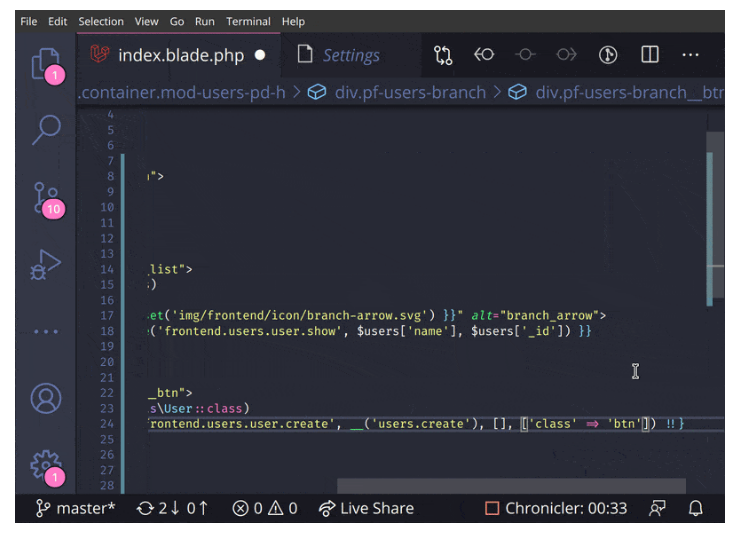
Task: Open the Terminal menu
Action: [x=248, y=22]
